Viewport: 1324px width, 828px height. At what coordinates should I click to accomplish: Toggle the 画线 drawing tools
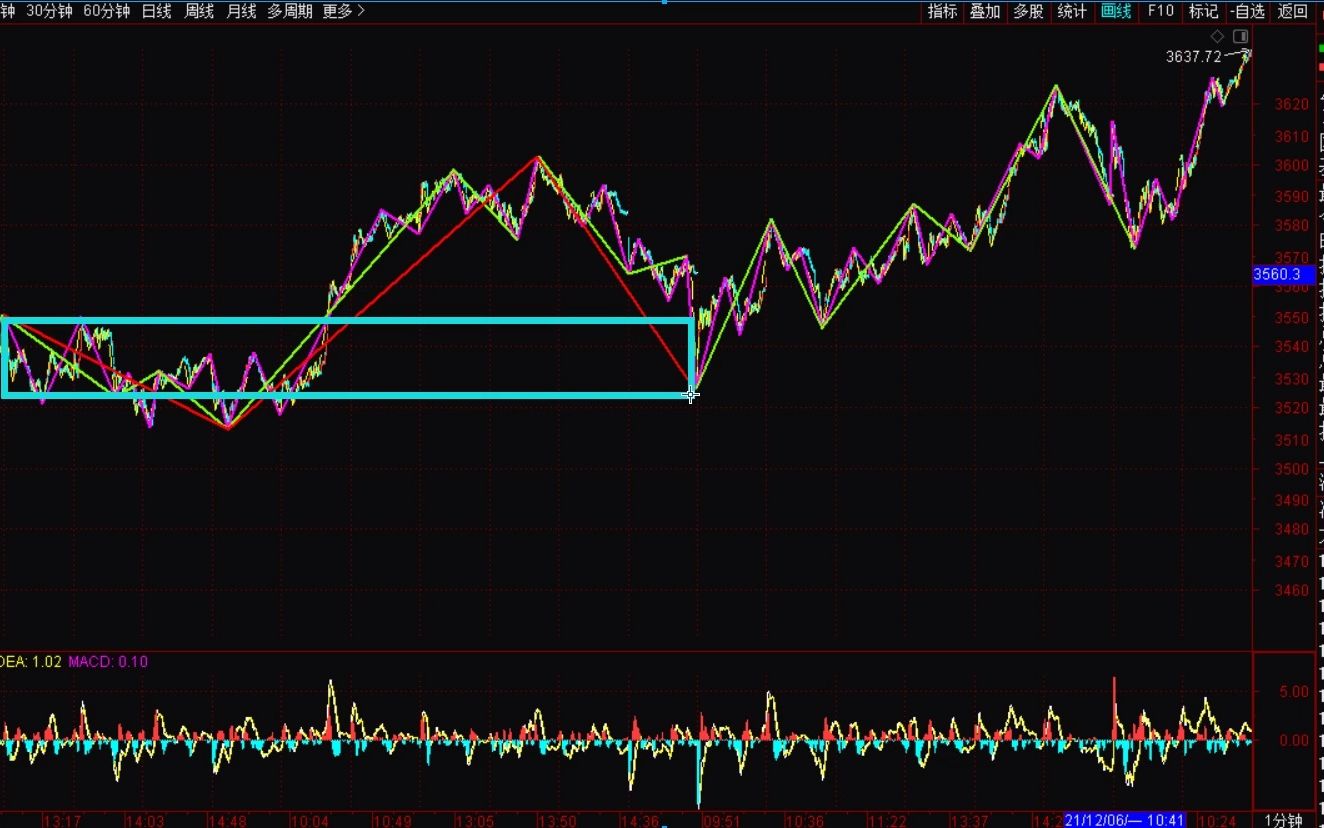point(1115,11)
